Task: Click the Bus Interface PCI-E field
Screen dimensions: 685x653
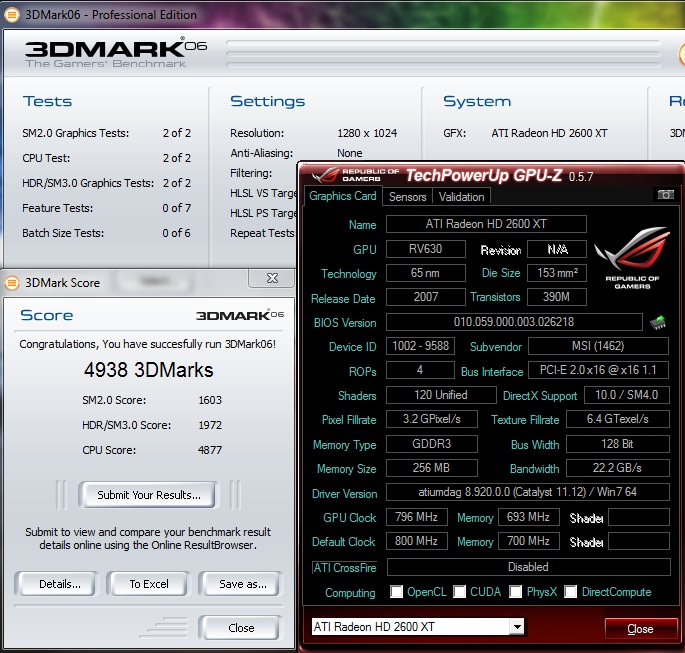Action: (x=598, y=370)
